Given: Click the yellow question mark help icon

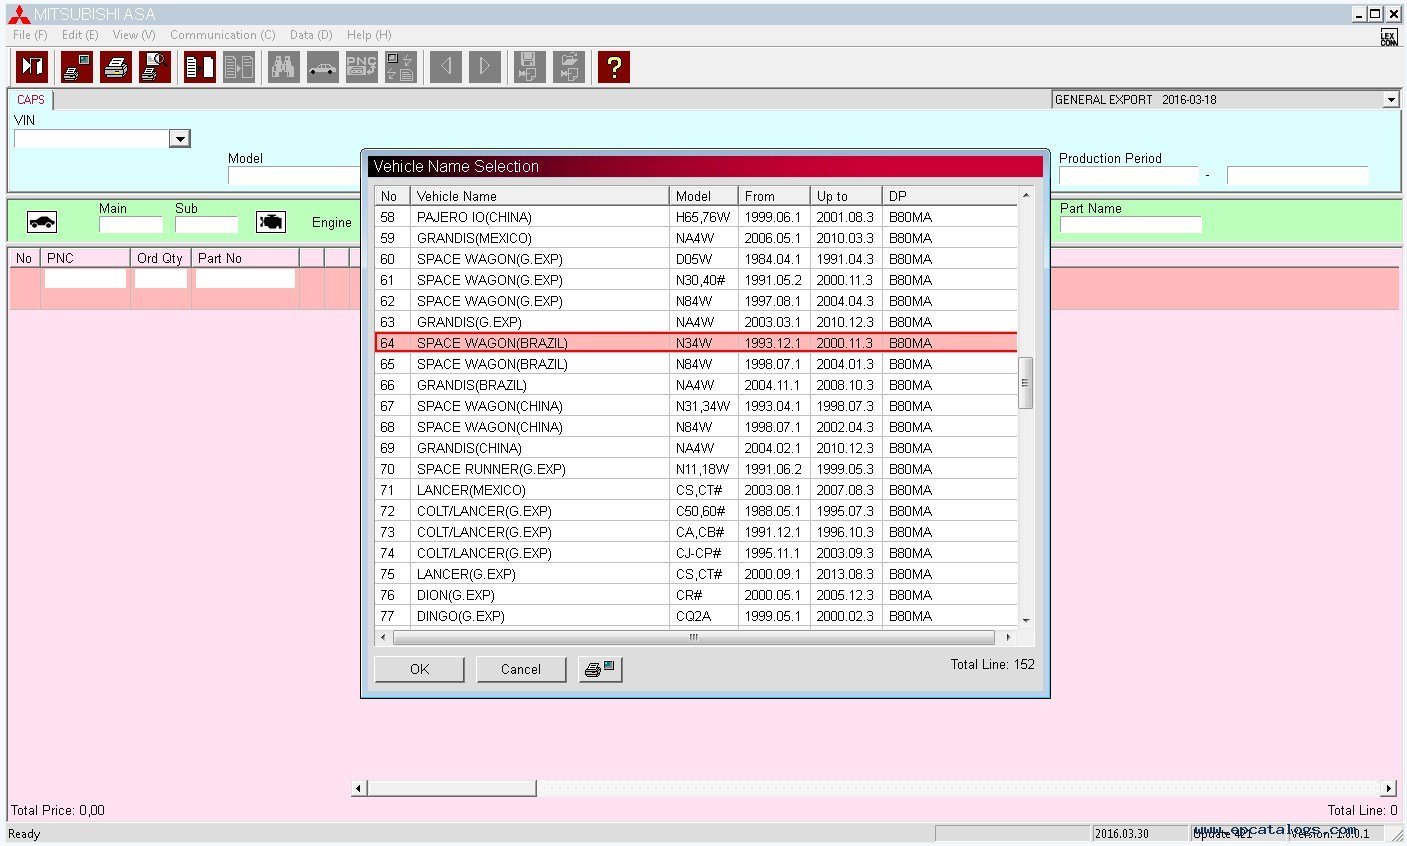Looking at the screenshot, I should [614, 67].
